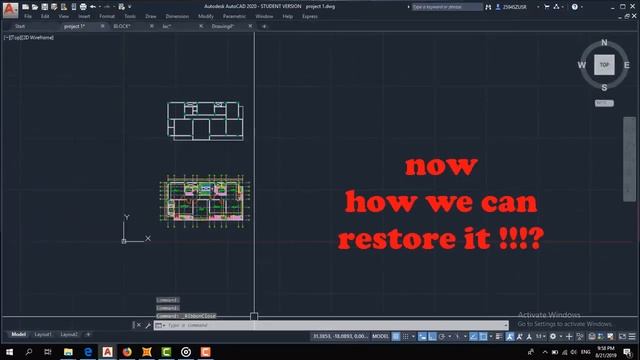Click the W compass direction on ViewCube
Viewport: 640px width, 360px height.
pyautogui.click(x=582, y=65)
